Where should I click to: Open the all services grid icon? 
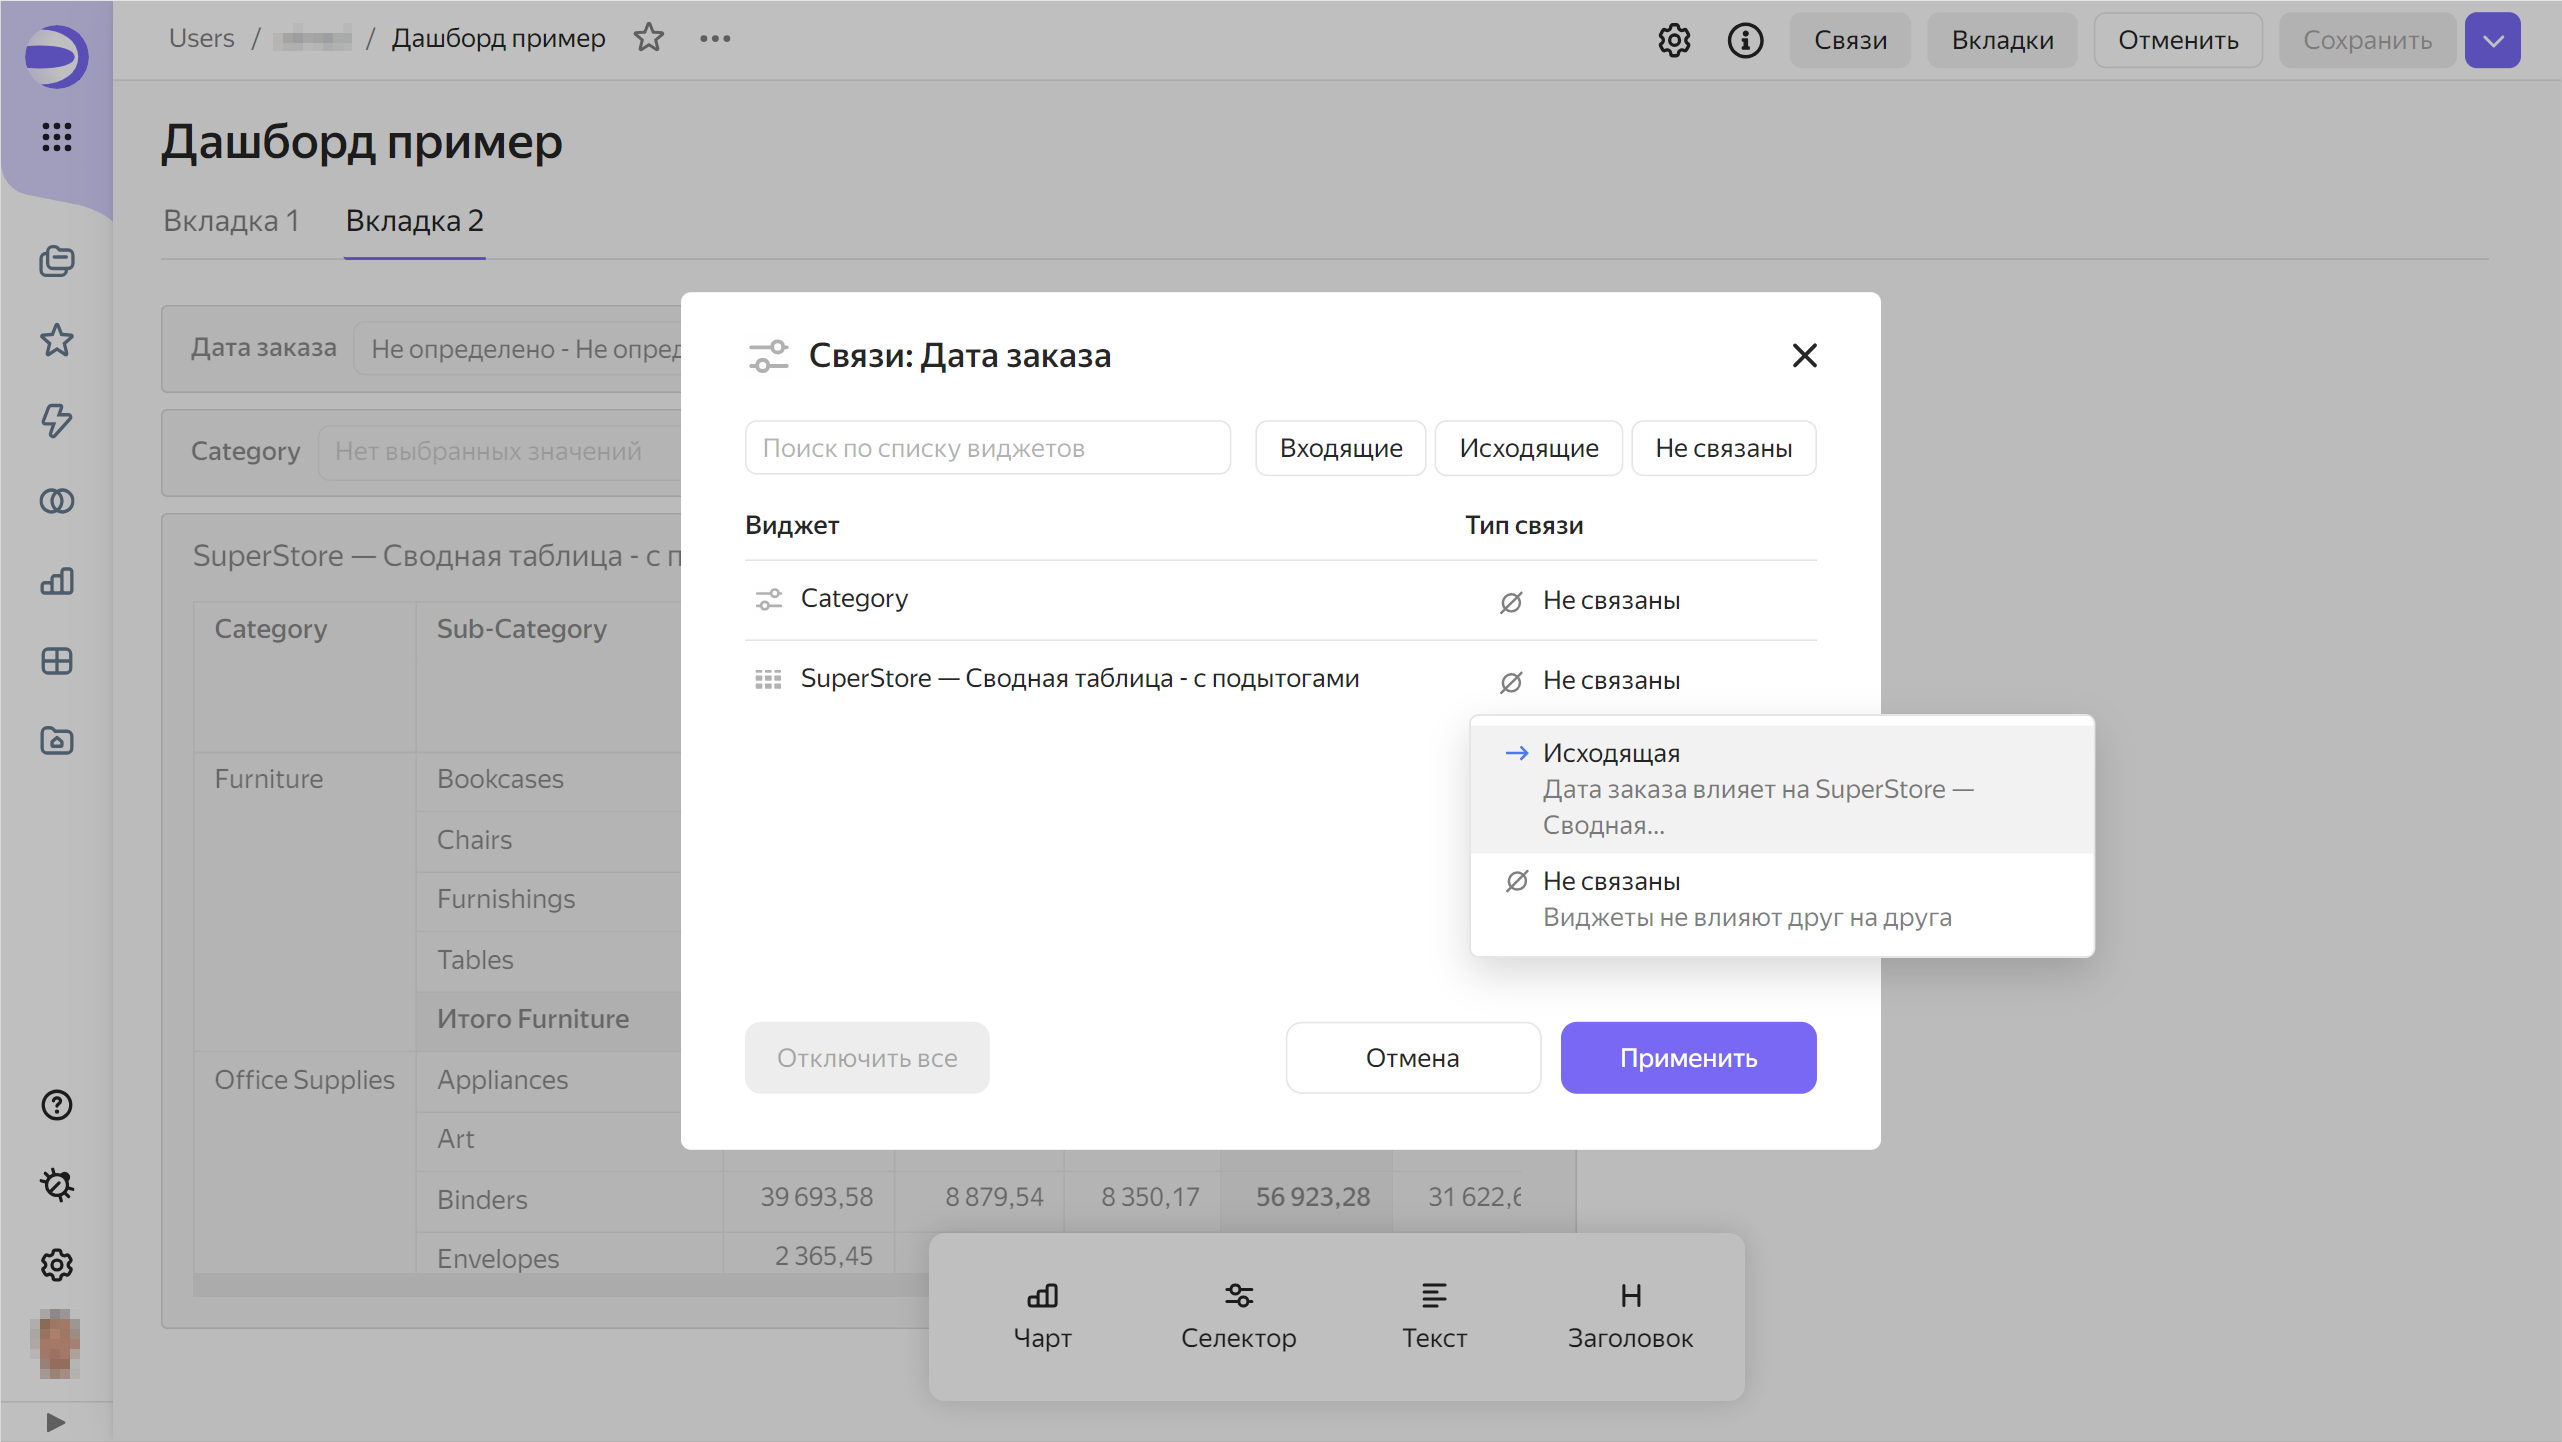click(57, 137)
